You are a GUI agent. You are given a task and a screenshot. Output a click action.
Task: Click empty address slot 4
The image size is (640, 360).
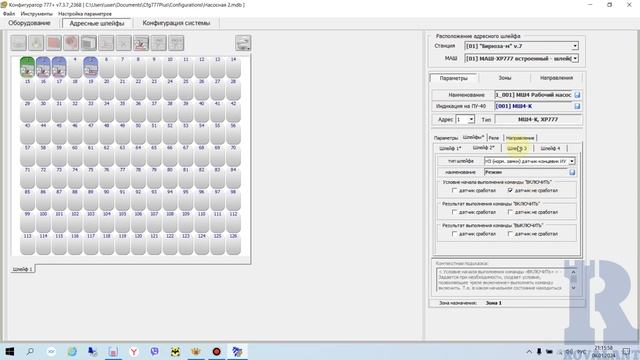click(75, 68)
